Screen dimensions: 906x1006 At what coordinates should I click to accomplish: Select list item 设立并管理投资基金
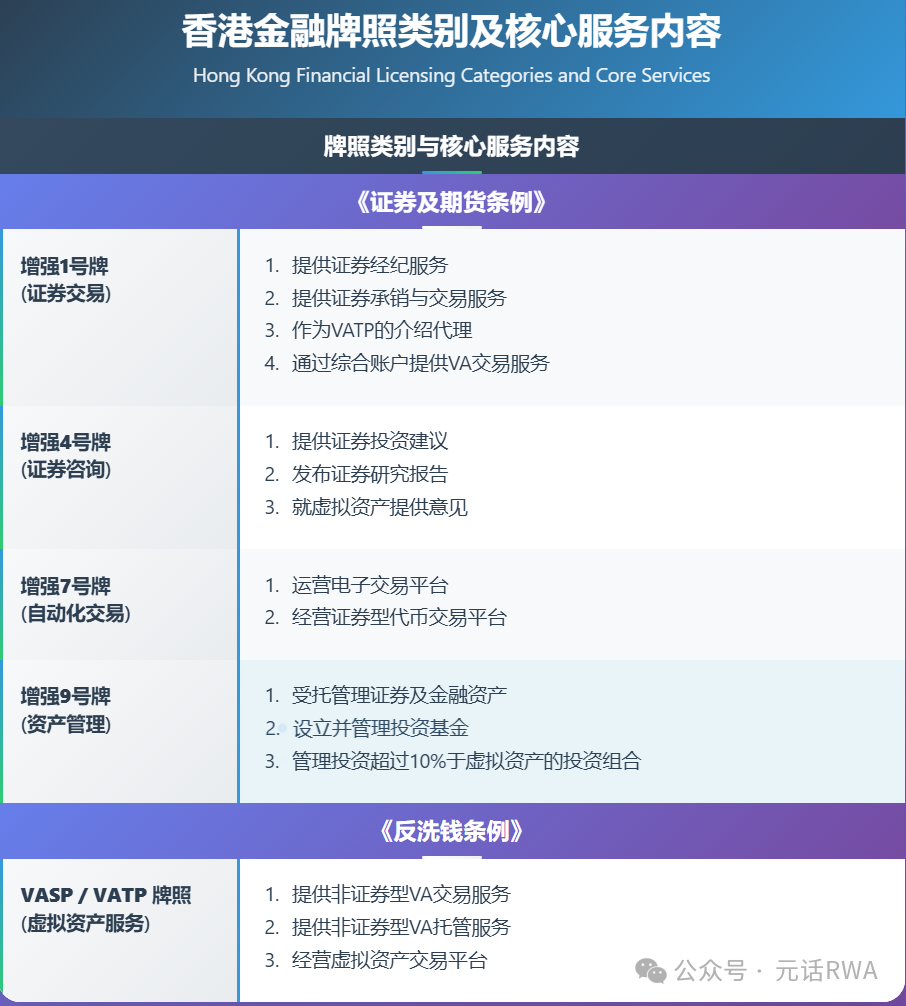pyautogui.click(x=380, y=728)
